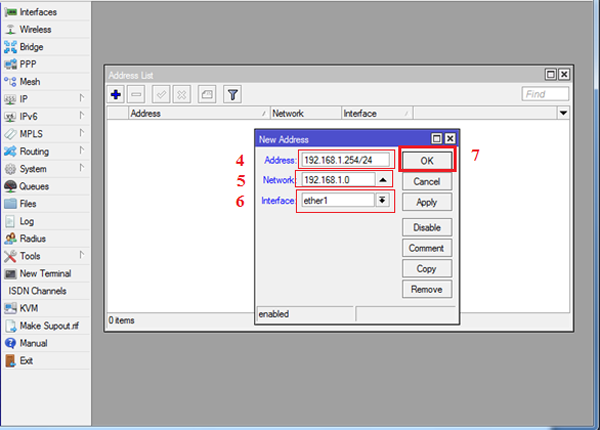Click the Address field with 192.168.1.254/24
This screenshot has width=600, height=430.
point(345,160)
